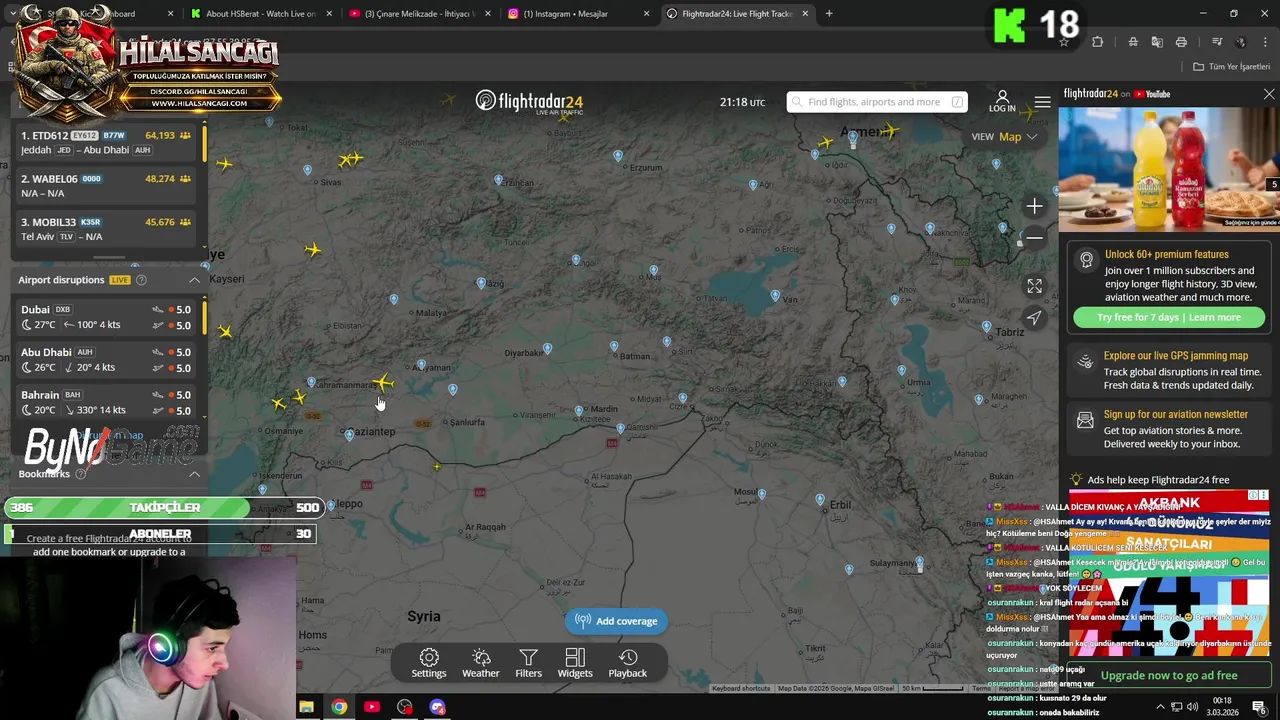Click the Flightradar24 logo
Screen dimensions: 1280x720
pyautogui.click(x=529, y=102)
